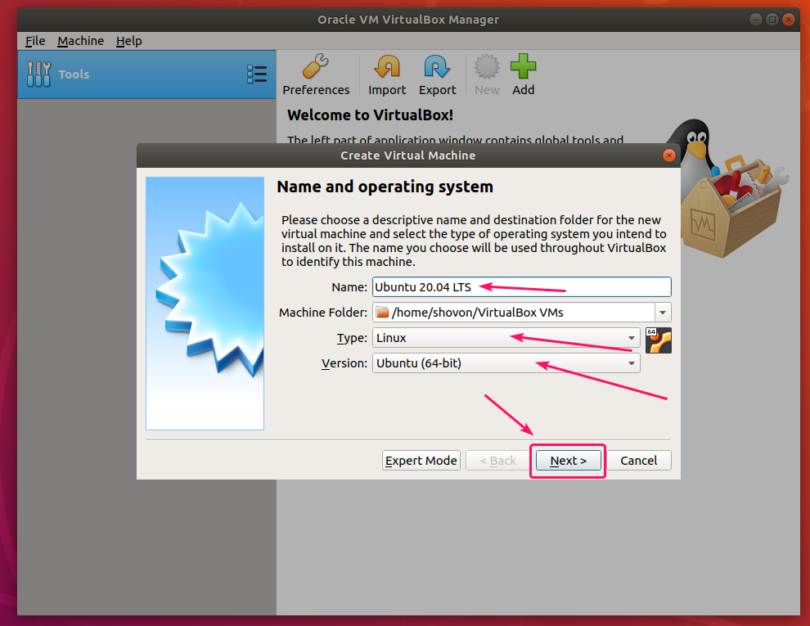
Task: Click the Back button
Action: point(498,460)
